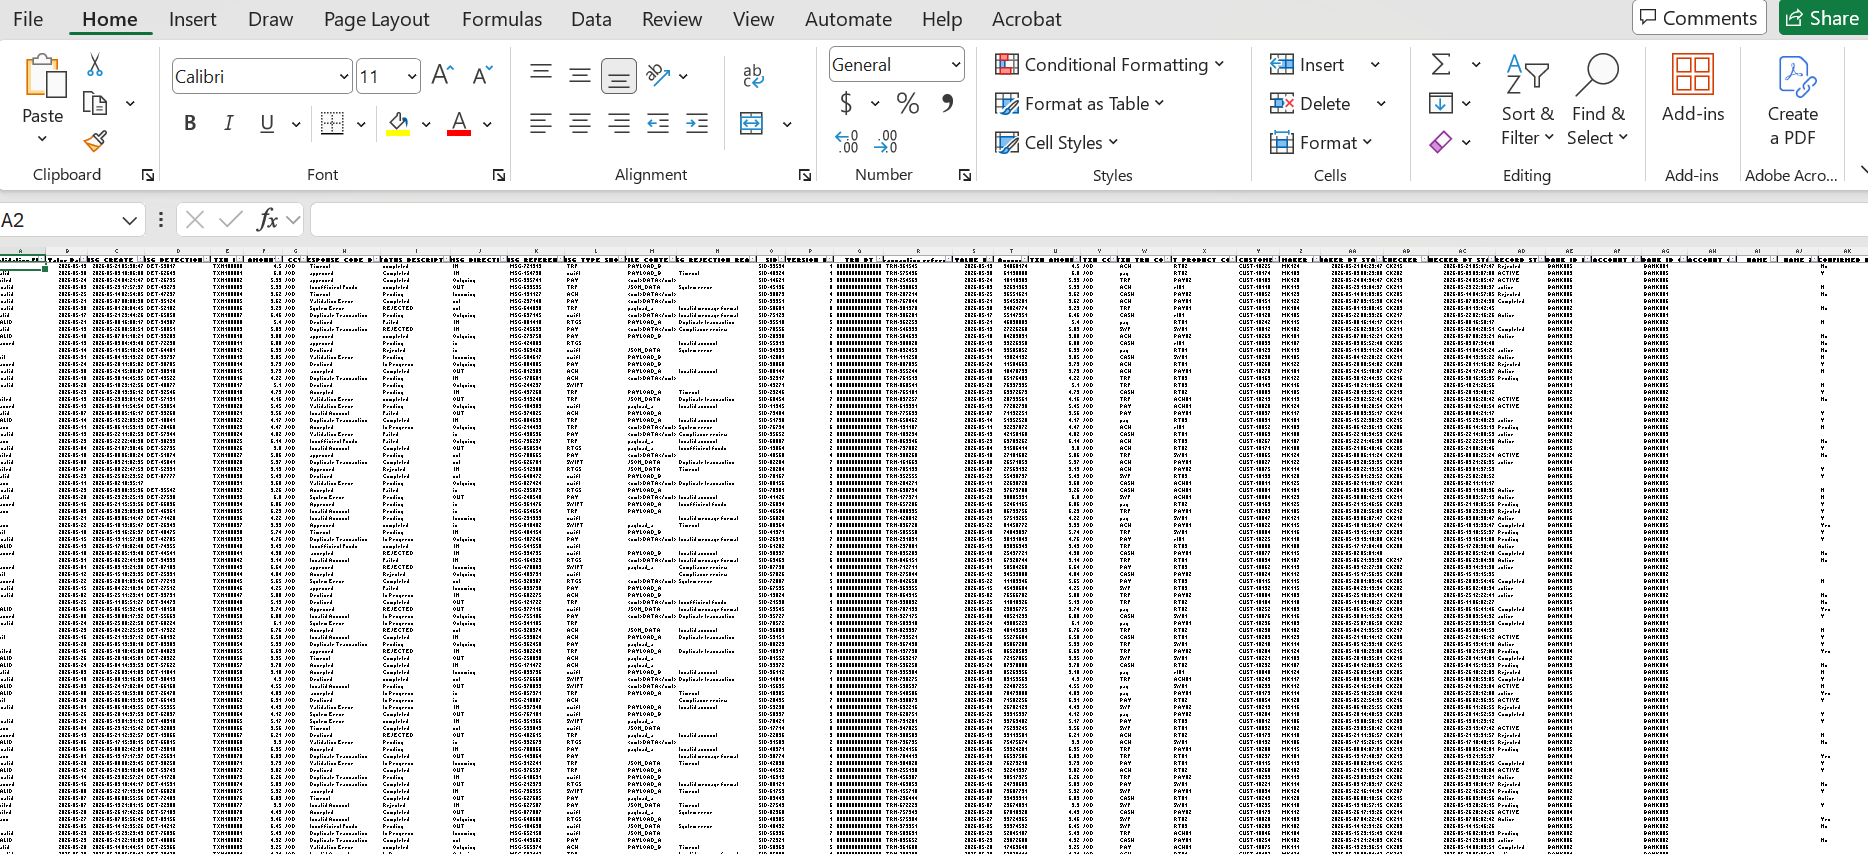Activate the Format Painter brush
Screen dimensions: 1868x854
95,142
